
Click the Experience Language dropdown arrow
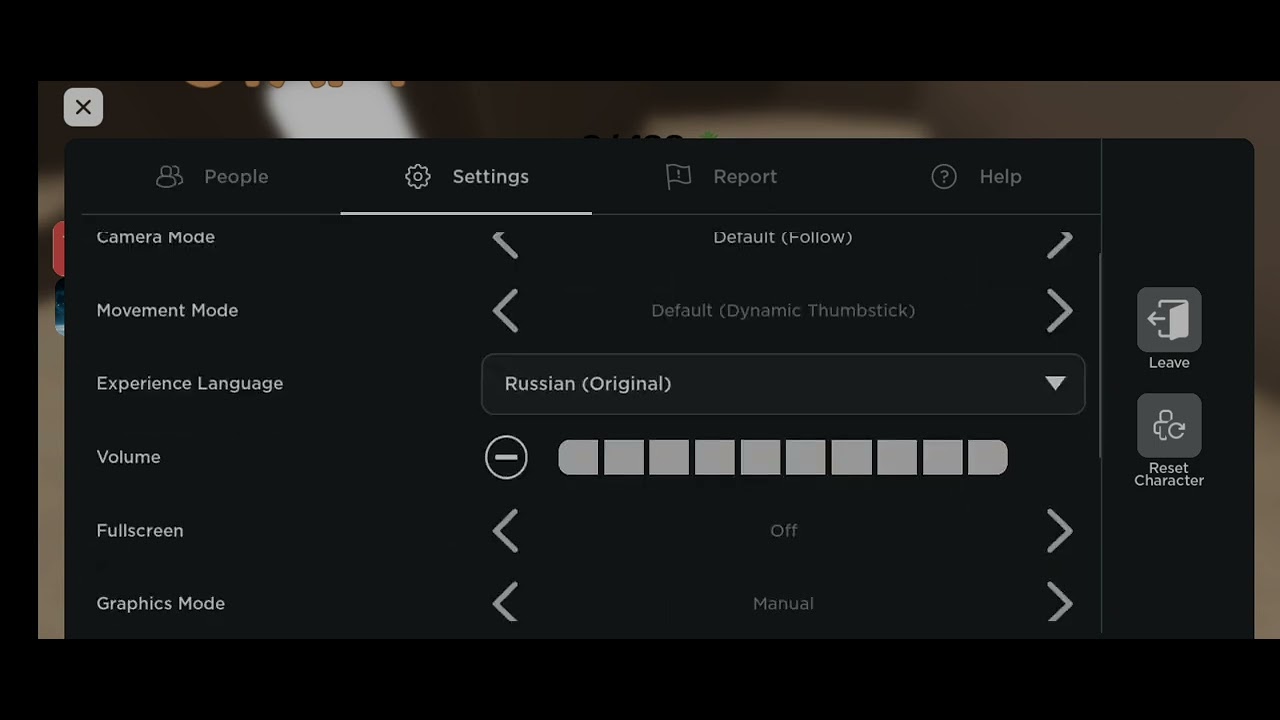click(x=1055, y=384)
